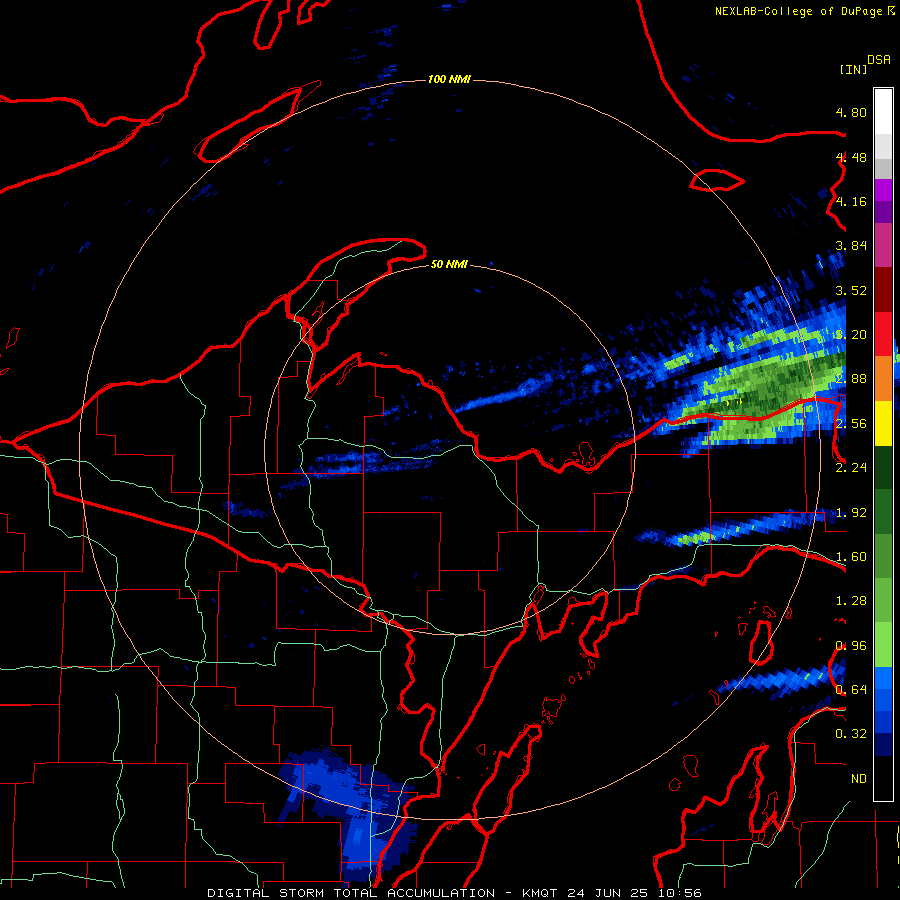The width and height of the screenshot is (900, 900).
Task: Click the 3.84 legend value
Action: (x=851, y=246)
